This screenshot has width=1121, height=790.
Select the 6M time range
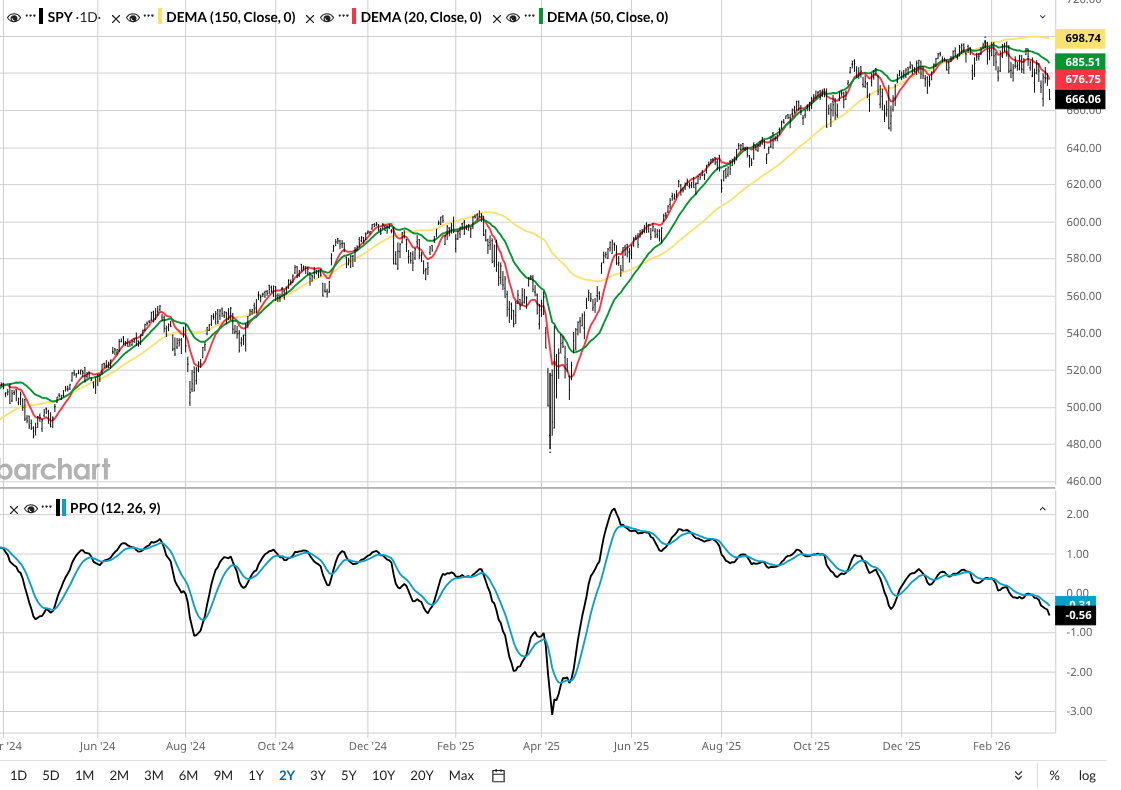pos(188,776)
